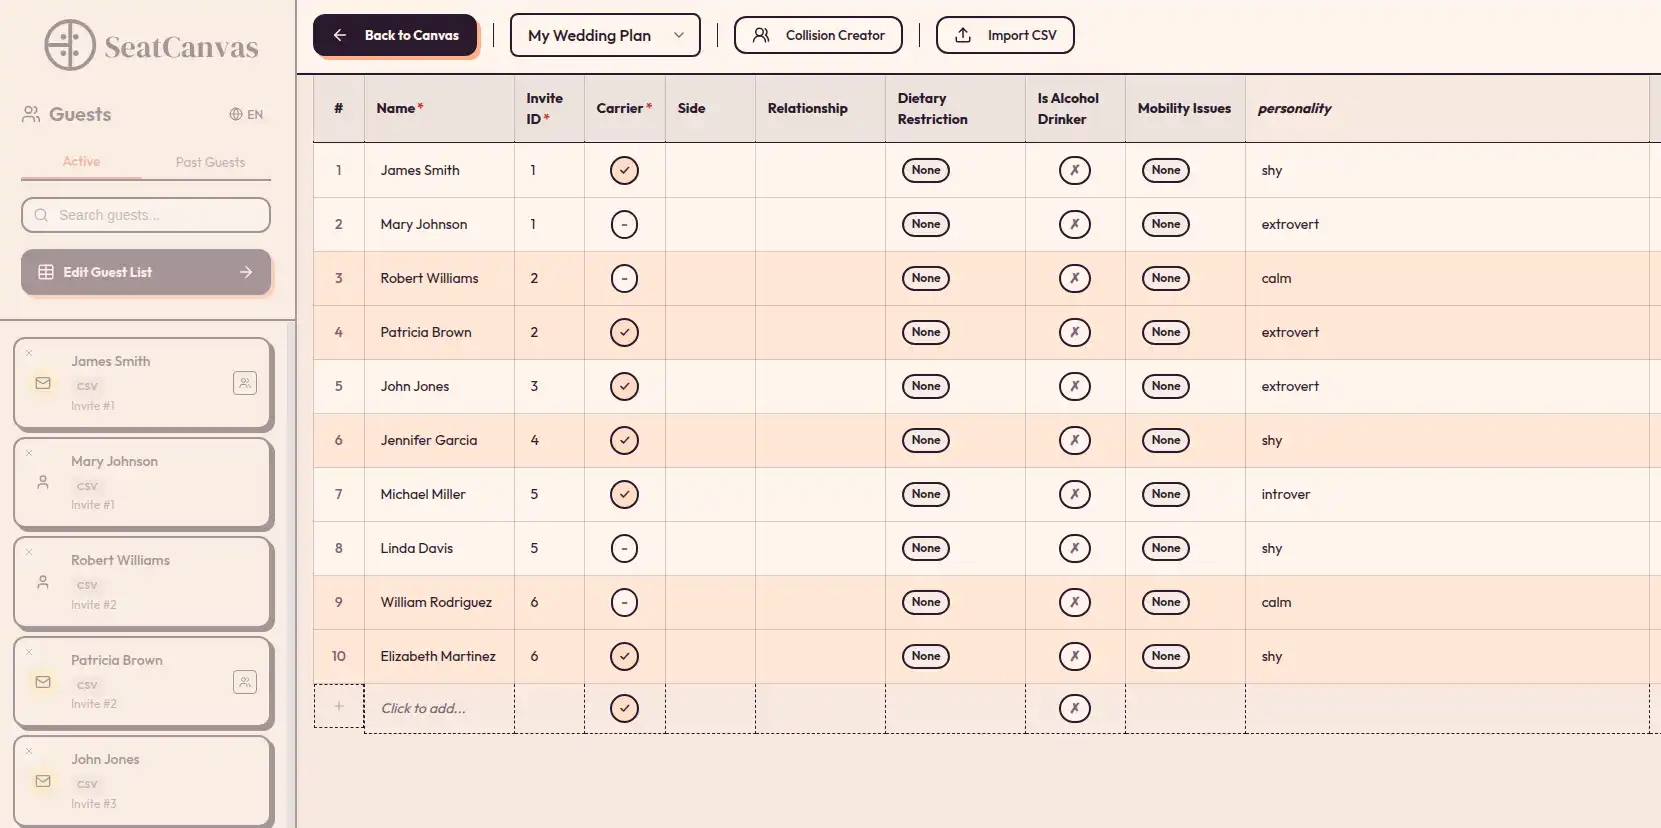
Task: Toggle carrier status for William Rodriguez
Action: pyautogui.click(x=624, y=602)
